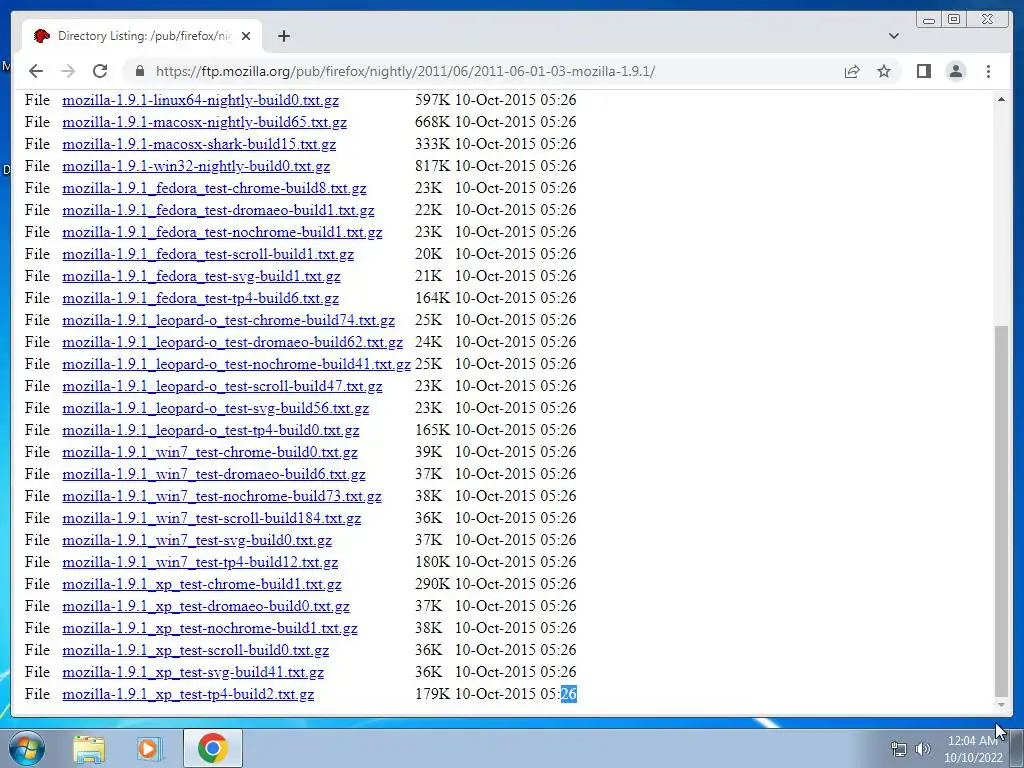Open win7_test-scroll-build184.txt.gz link
The height and width of the screenshot is (768, 1024).
tap(212, 519)
